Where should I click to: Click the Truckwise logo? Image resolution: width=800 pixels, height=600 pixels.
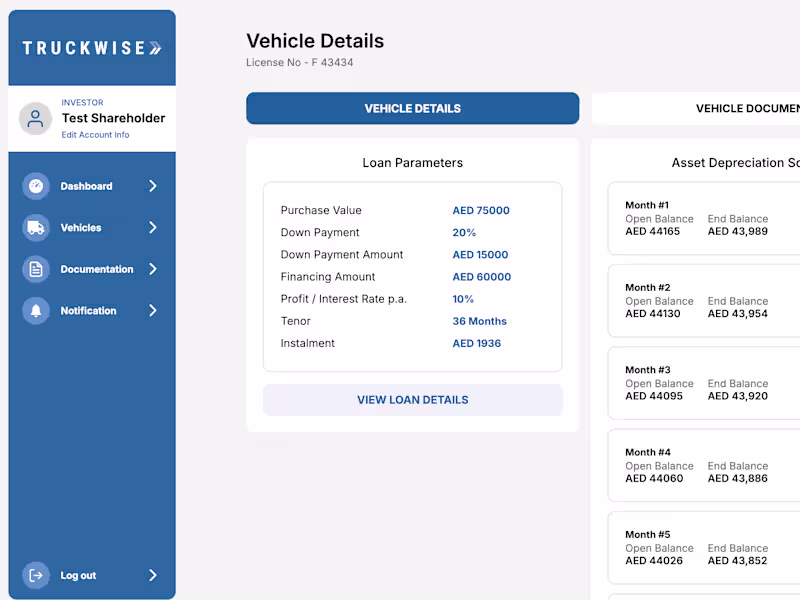92,48
